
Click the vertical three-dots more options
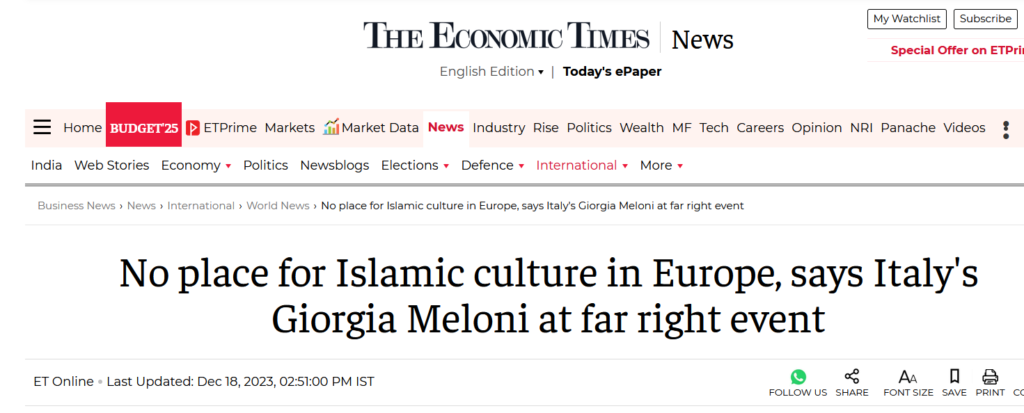click(1006, 128)
